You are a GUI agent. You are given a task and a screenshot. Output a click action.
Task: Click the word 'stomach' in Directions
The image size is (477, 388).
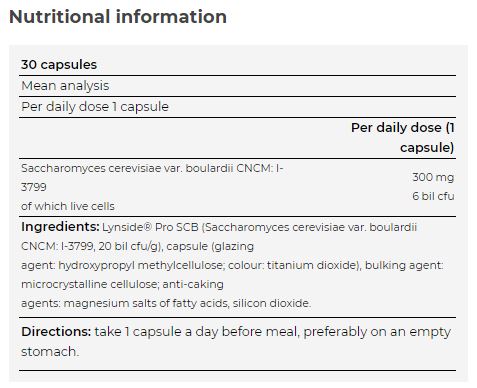point(48,352)
